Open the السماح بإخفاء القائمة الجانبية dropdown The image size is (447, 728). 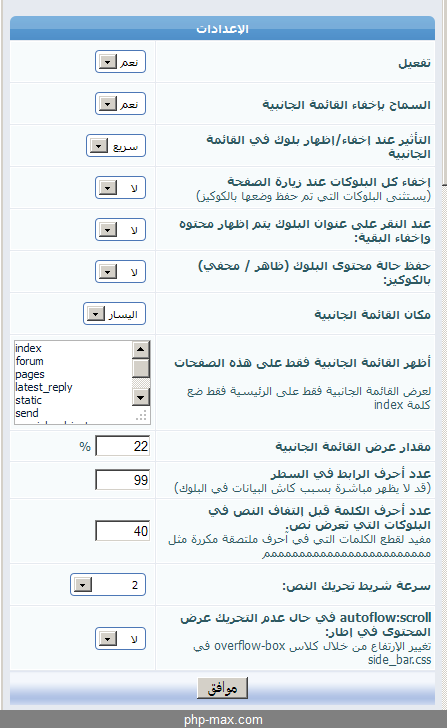pyautogui.click(x=120, y=104)
